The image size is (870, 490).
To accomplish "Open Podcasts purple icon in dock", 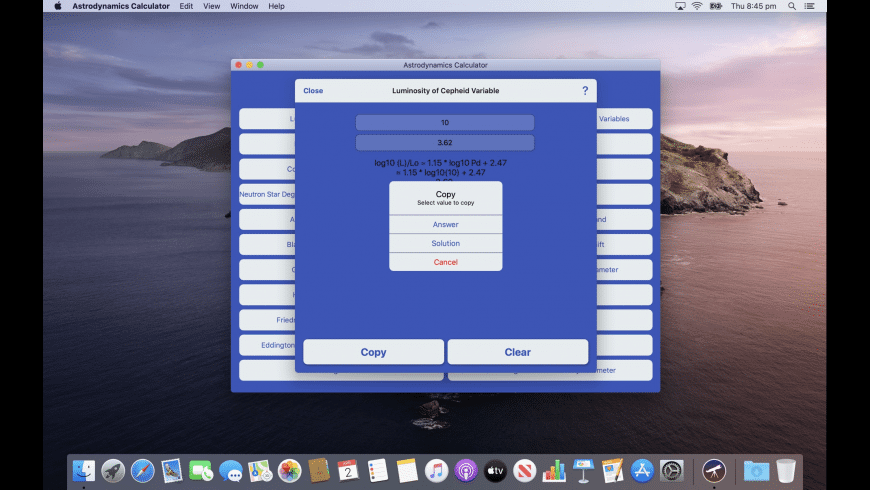I will pyautogui.click(x=466, y=471).
